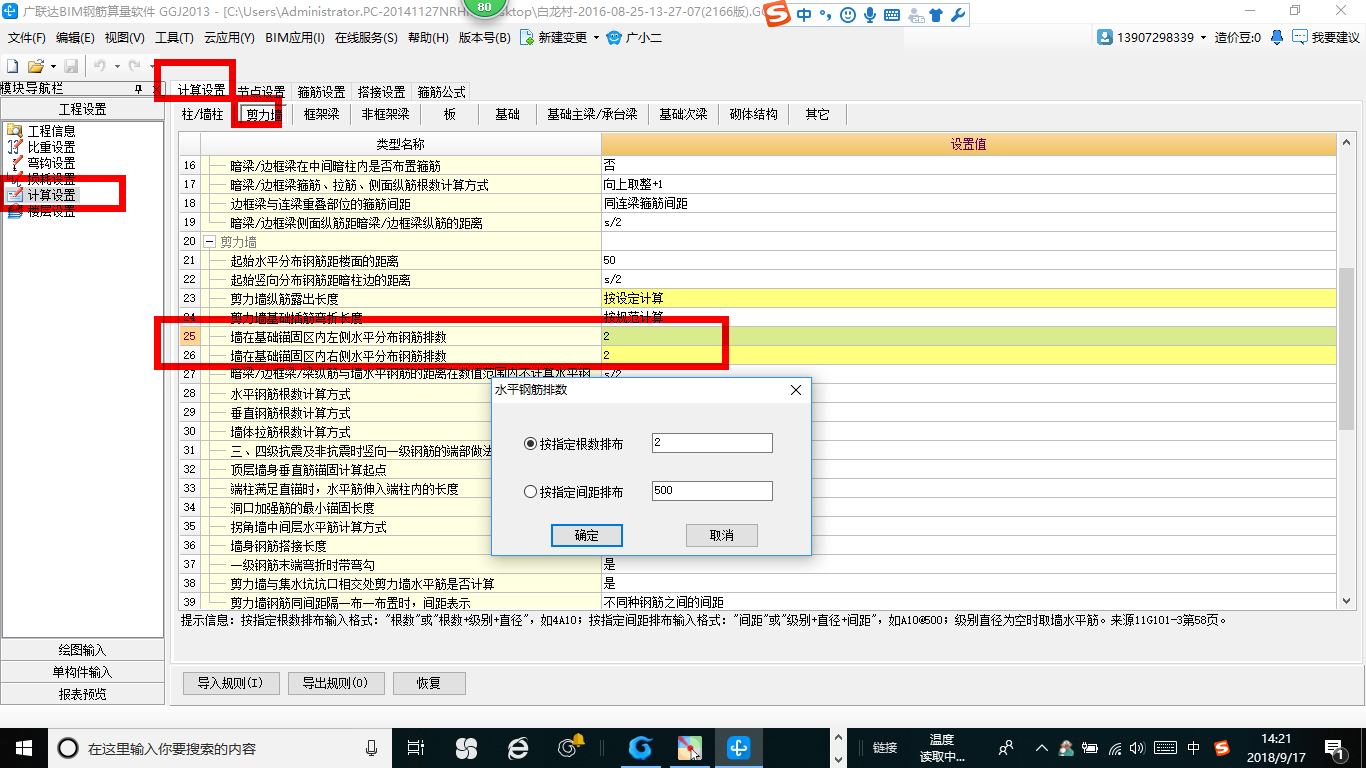Screen dimensions: 1366x768
Task: Click 取消 in 水平钢筋排数 dialog
Action: 722,535
